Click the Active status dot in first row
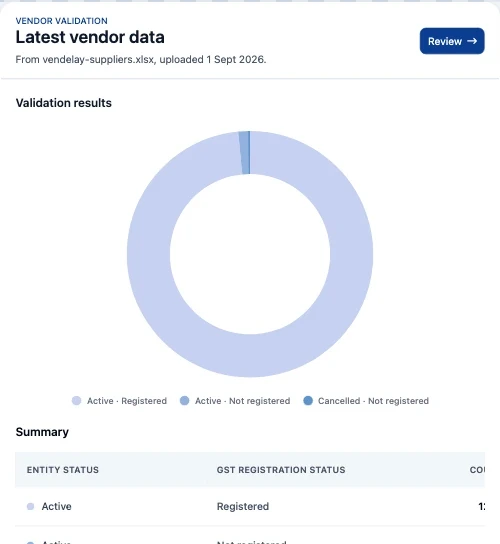500x544 pixels. 31,507
